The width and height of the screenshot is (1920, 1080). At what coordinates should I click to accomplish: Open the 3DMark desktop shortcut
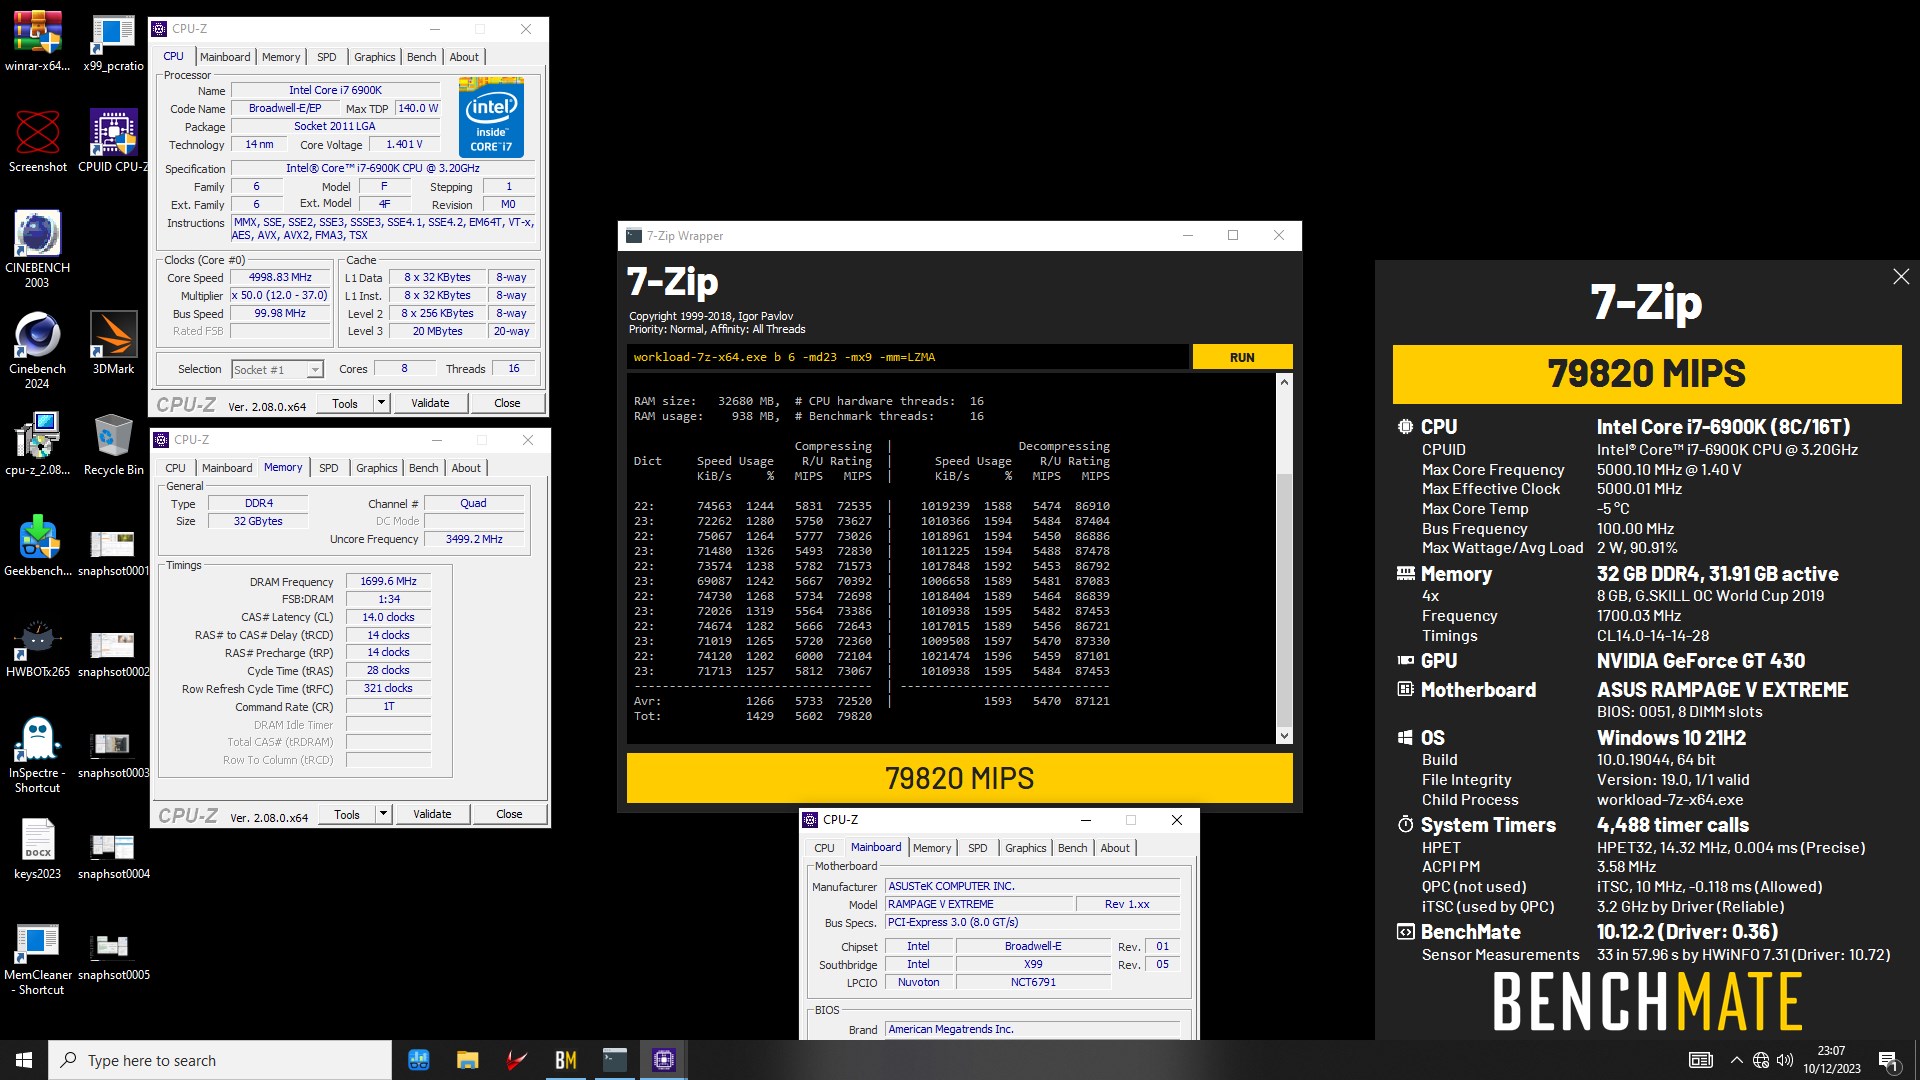113,343
